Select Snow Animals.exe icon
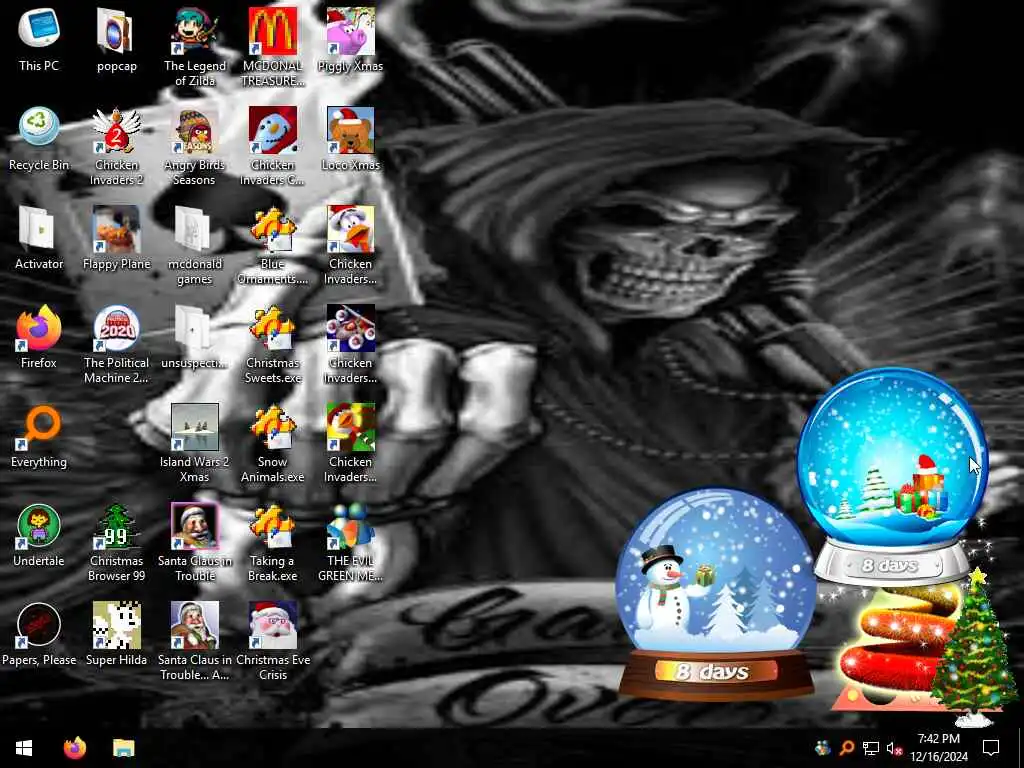Viewport: 1024px width, 768px height. tap(272, 444)
